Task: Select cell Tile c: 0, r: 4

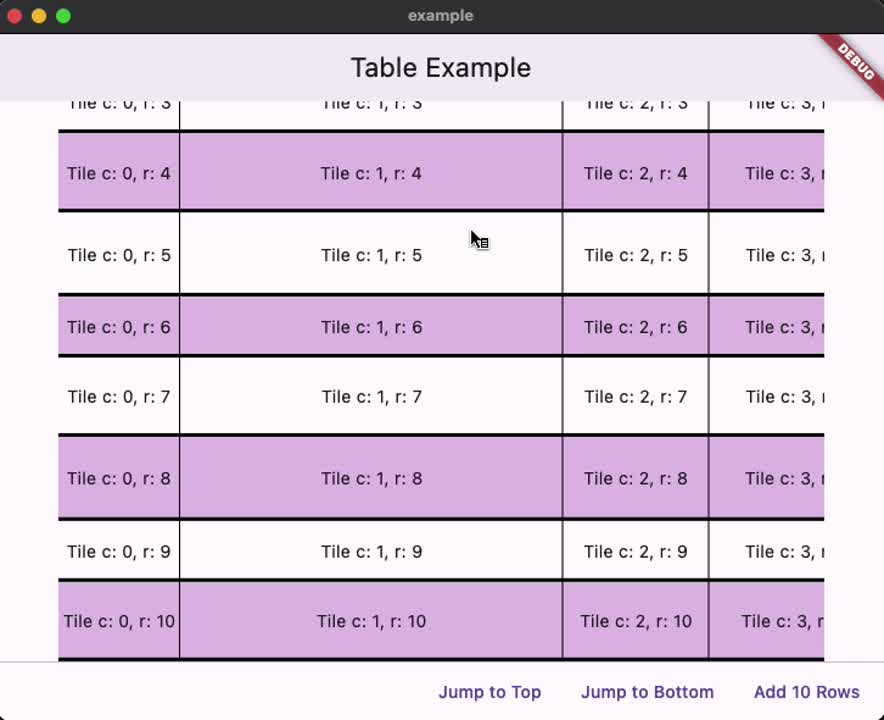Action: (x=119, y=172)
